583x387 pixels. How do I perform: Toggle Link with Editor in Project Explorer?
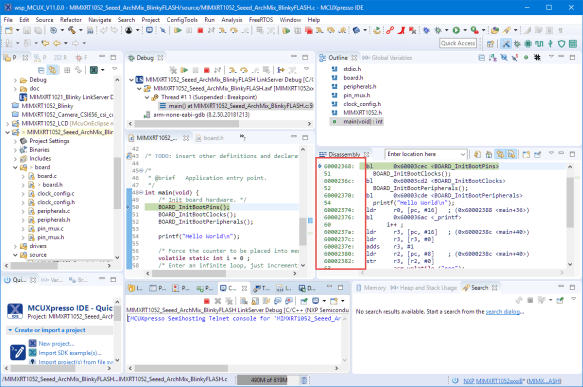(x=52, y=70)
